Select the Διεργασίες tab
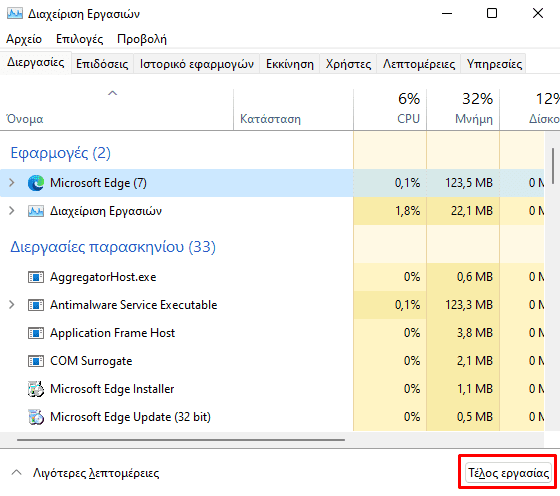 pyautogui.click(x=35, y=62)
